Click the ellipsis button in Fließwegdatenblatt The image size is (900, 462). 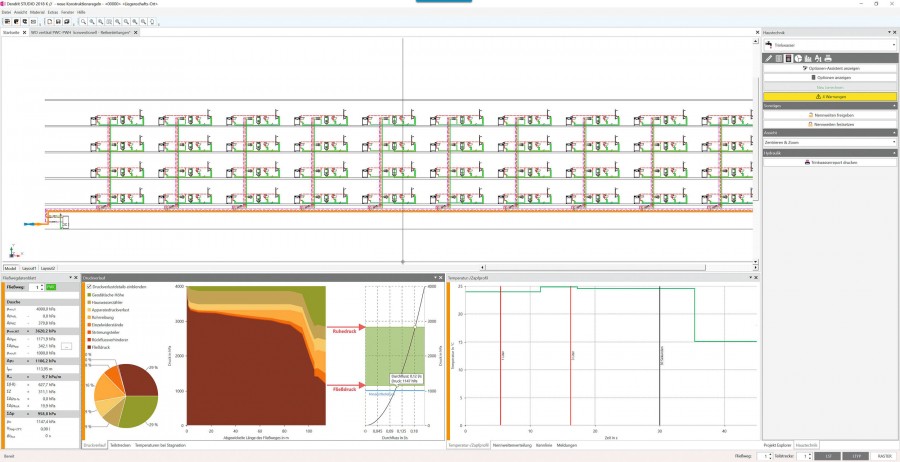(66, 346)
